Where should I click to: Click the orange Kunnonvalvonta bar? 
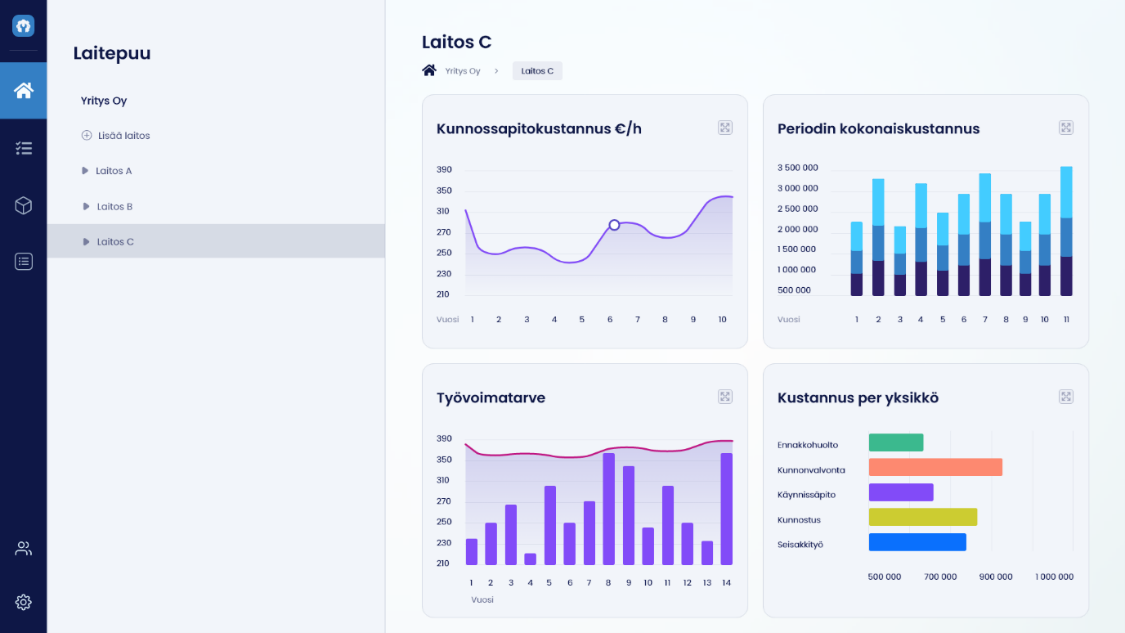(935, 467)
